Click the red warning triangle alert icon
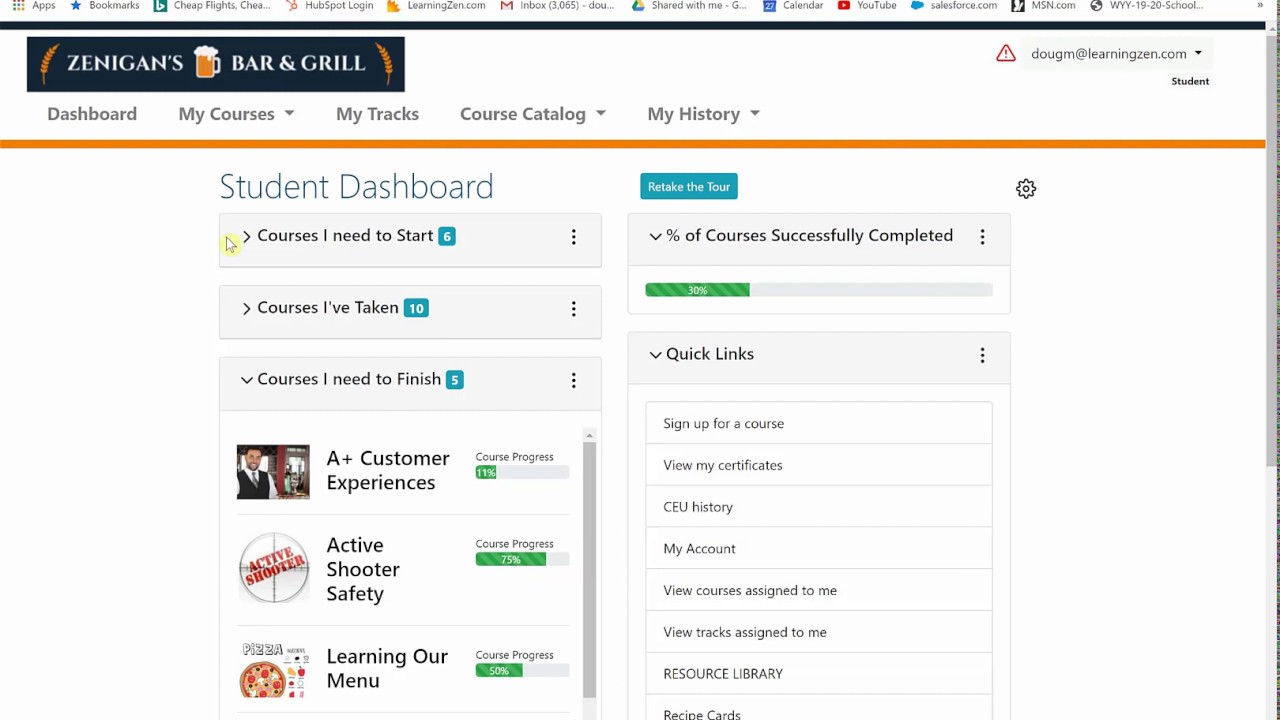The height and width of the screenshot is (720, 1280). click(x=1006, y=54)
